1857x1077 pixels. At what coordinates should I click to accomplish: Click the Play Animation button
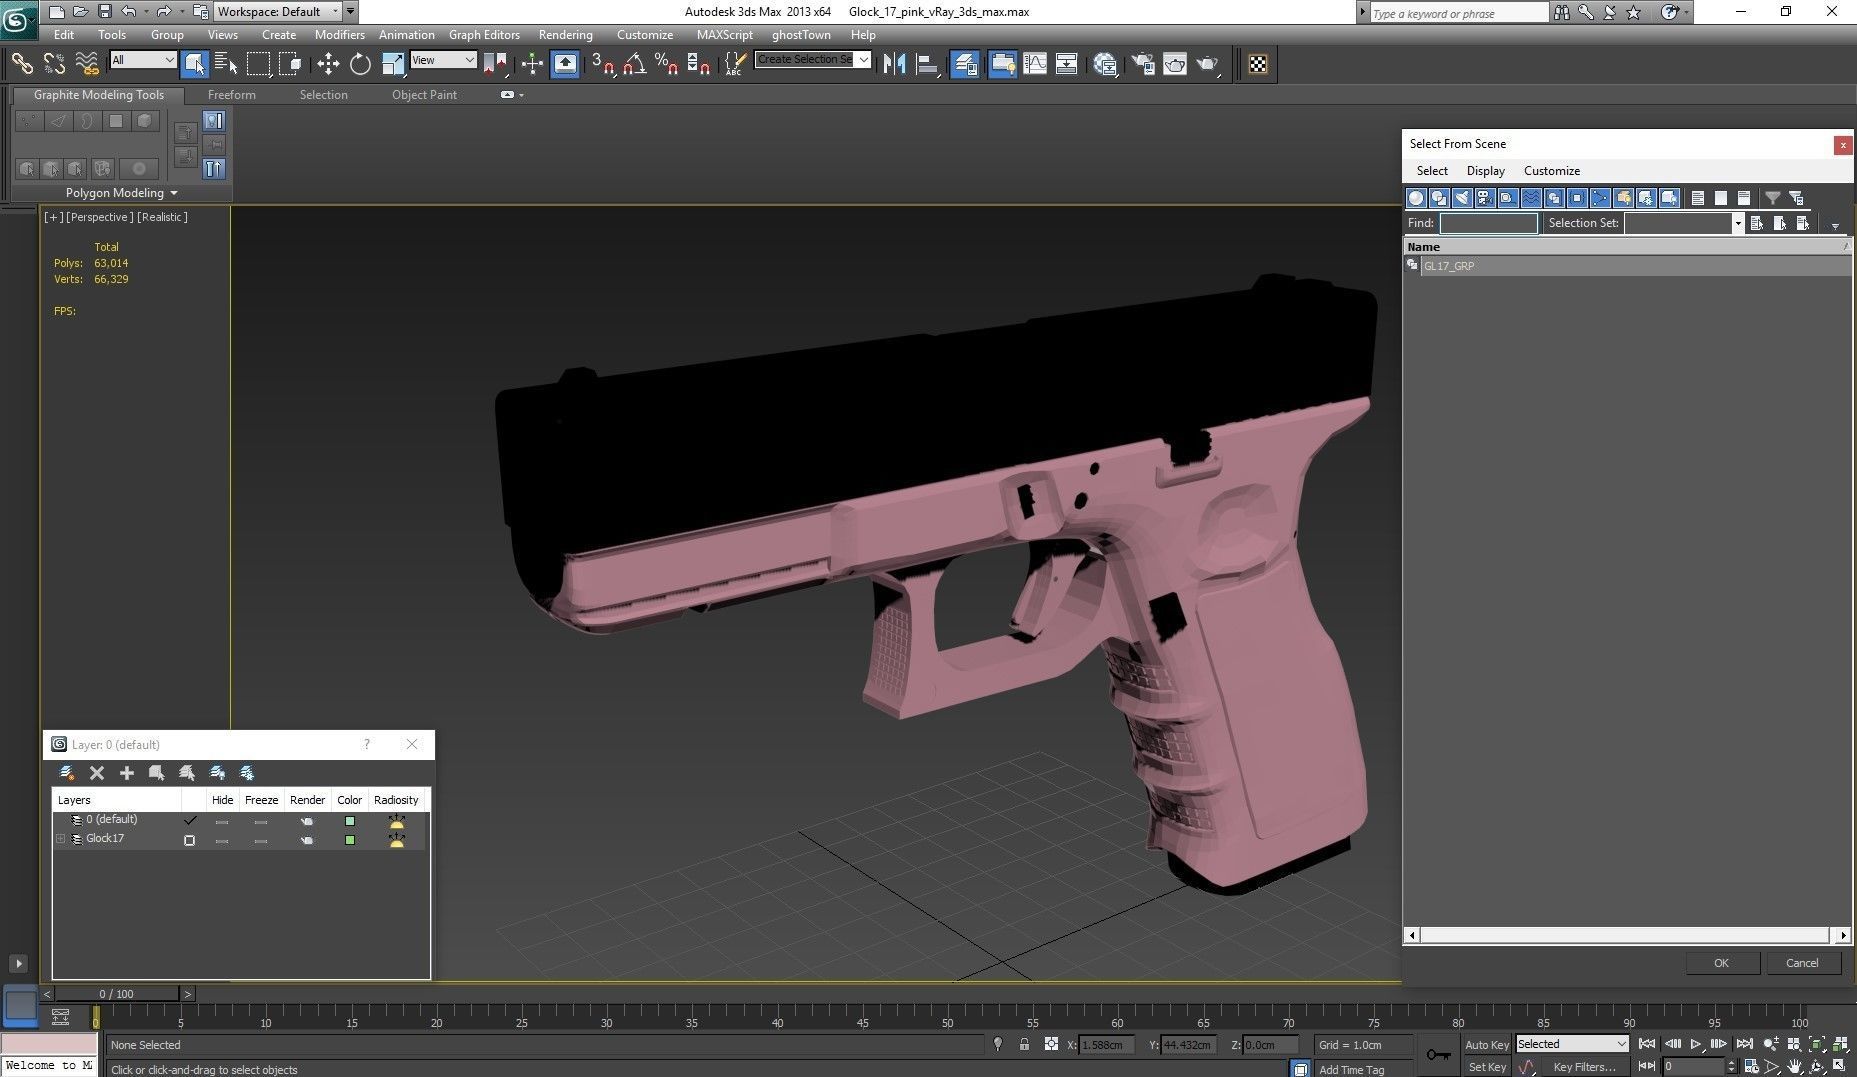(1696, 1044)
